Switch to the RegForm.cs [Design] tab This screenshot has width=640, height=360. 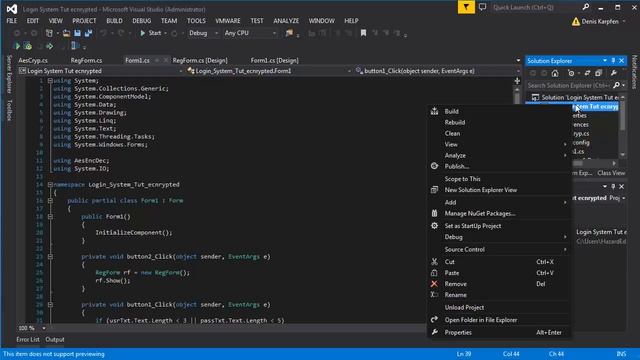pos(200,60)
